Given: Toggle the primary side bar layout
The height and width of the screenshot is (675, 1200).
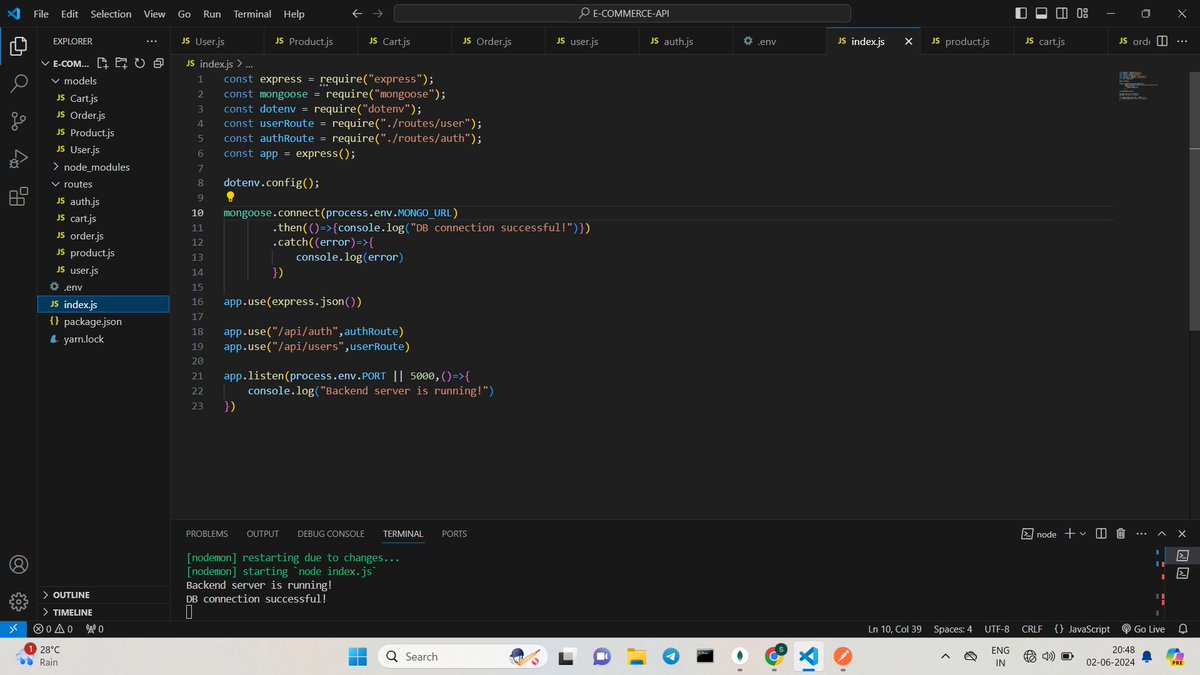Looking at the screenshot, I should coord(1020,14).
